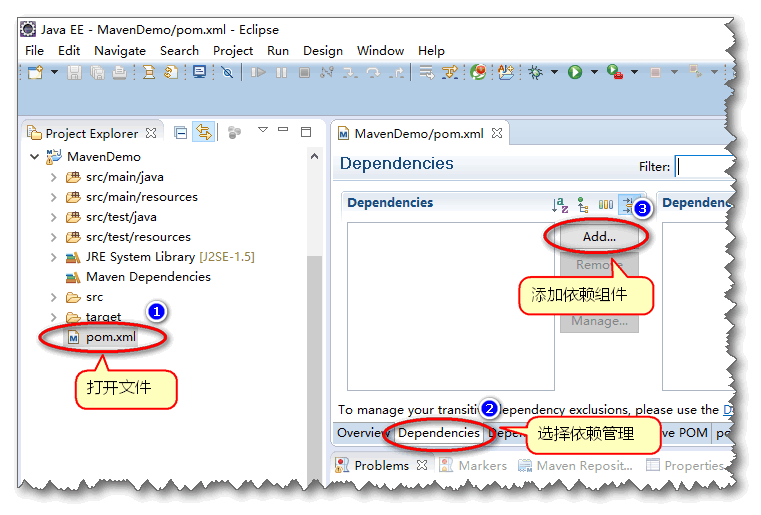Screen dimensions: 761x515
Task: Open the Run menu
Action: (278, 51)
